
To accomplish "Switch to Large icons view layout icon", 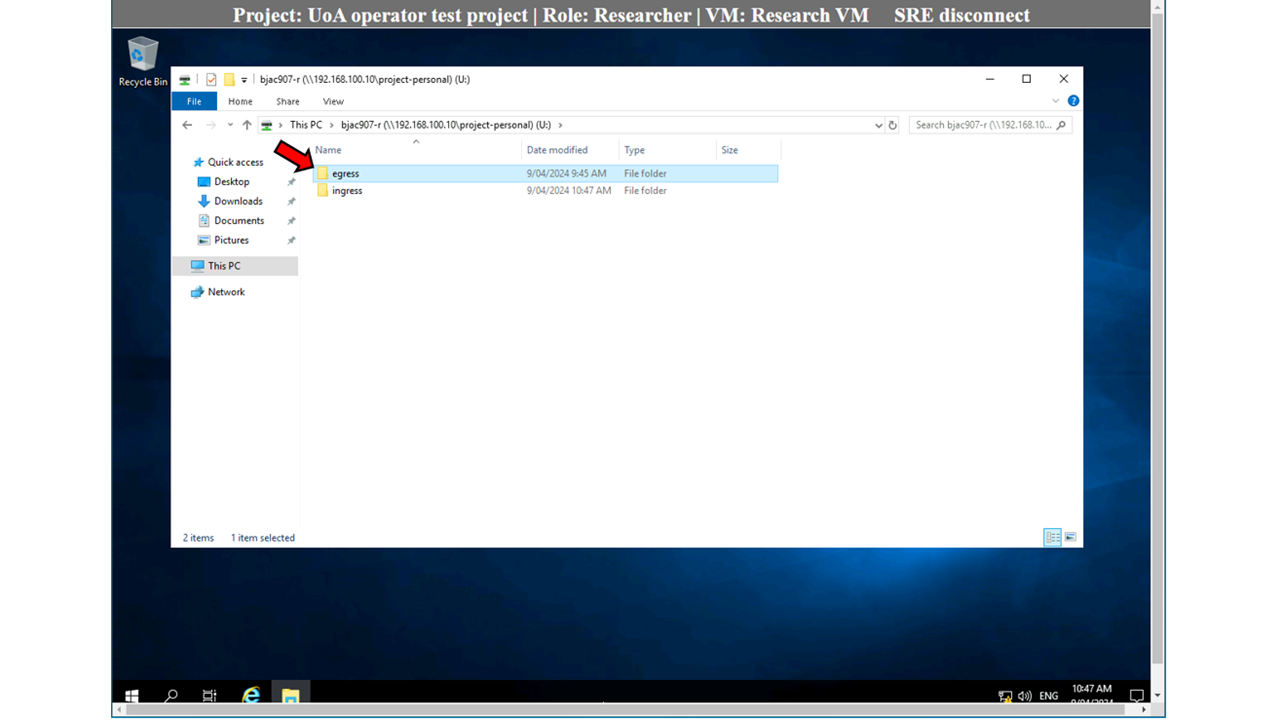I will click(x=1070, y=537).
